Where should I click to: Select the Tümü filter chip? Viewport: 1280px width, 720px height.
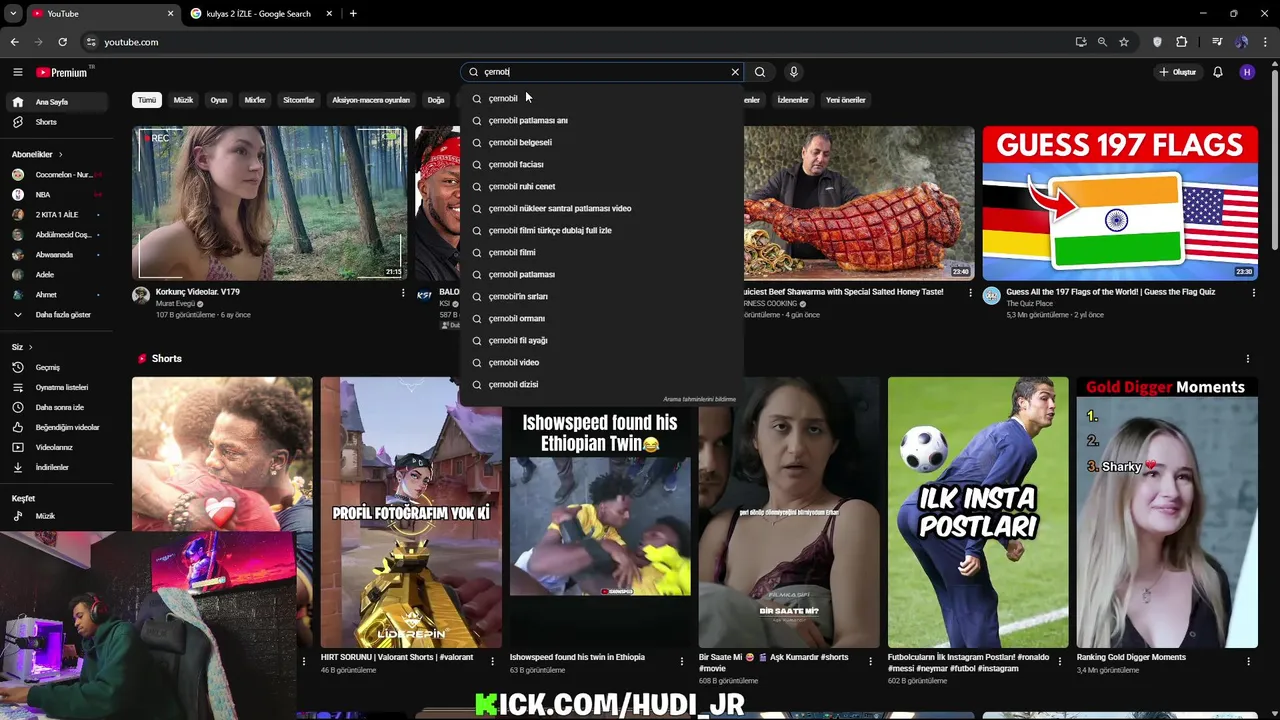(x=147, y=100)
